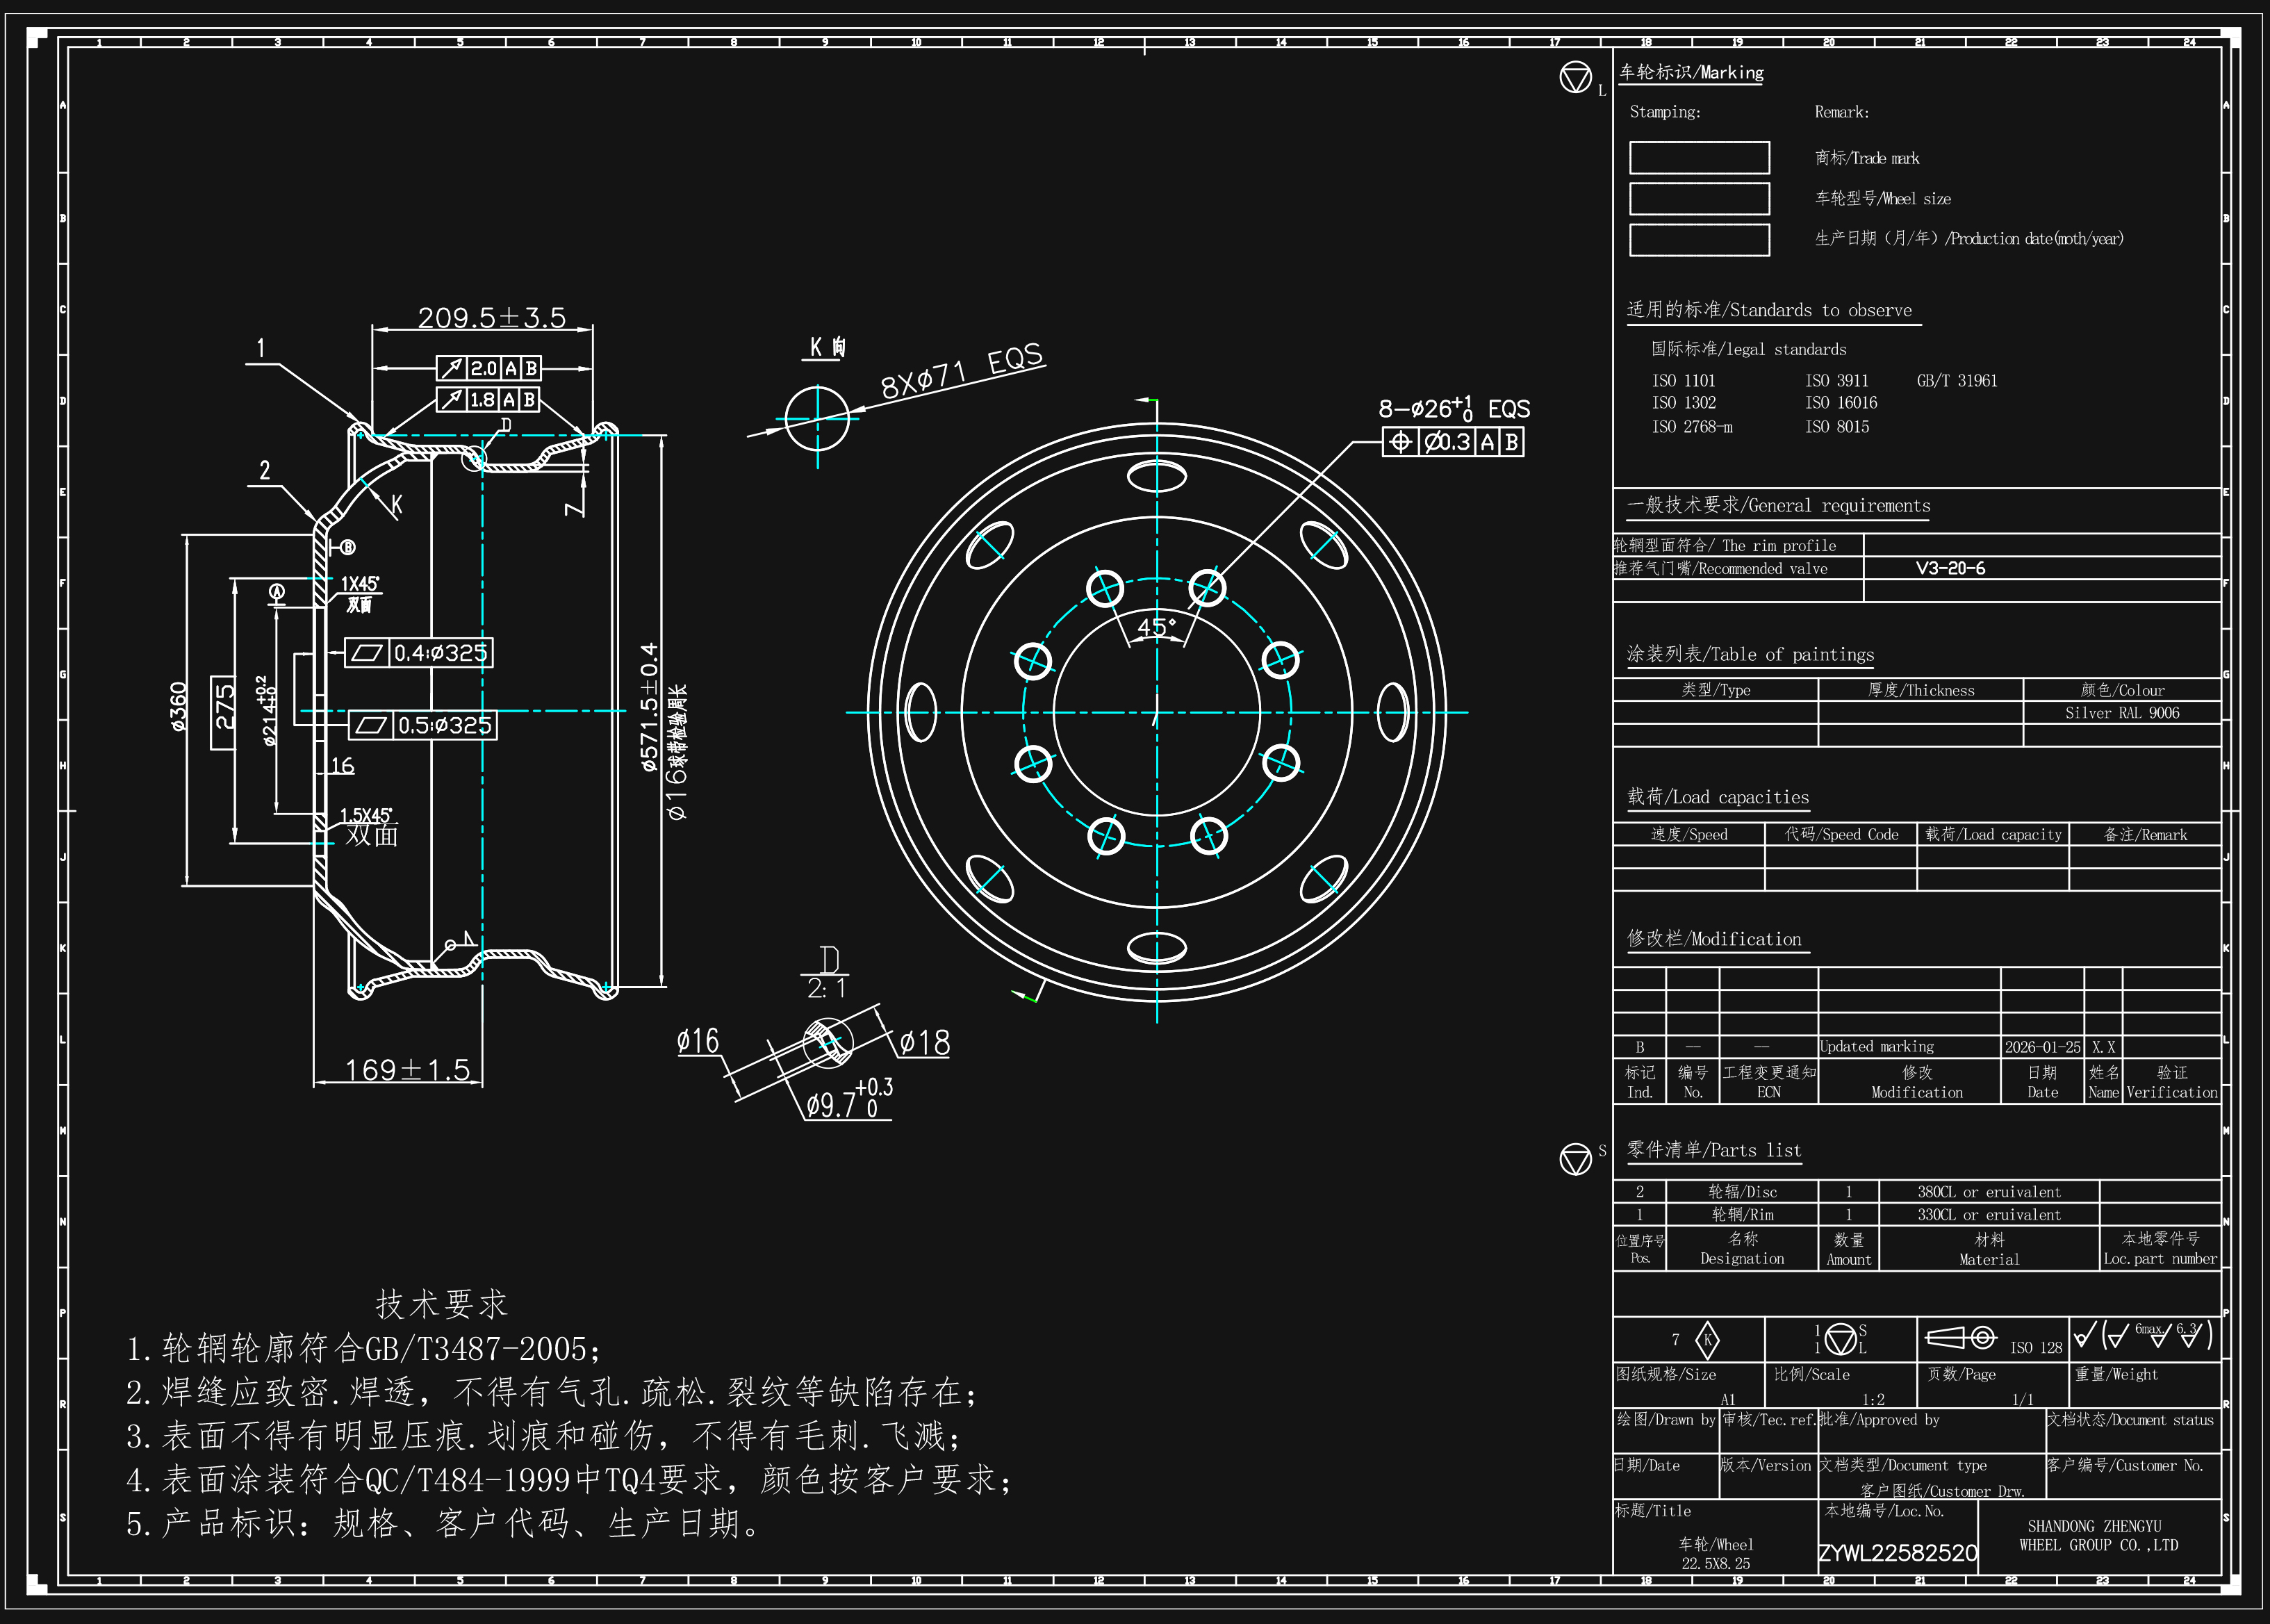Click the triangle-in-circle symbol beside Marking heading
This screenshot has height=1624, width=2270.
(1575, 78)
